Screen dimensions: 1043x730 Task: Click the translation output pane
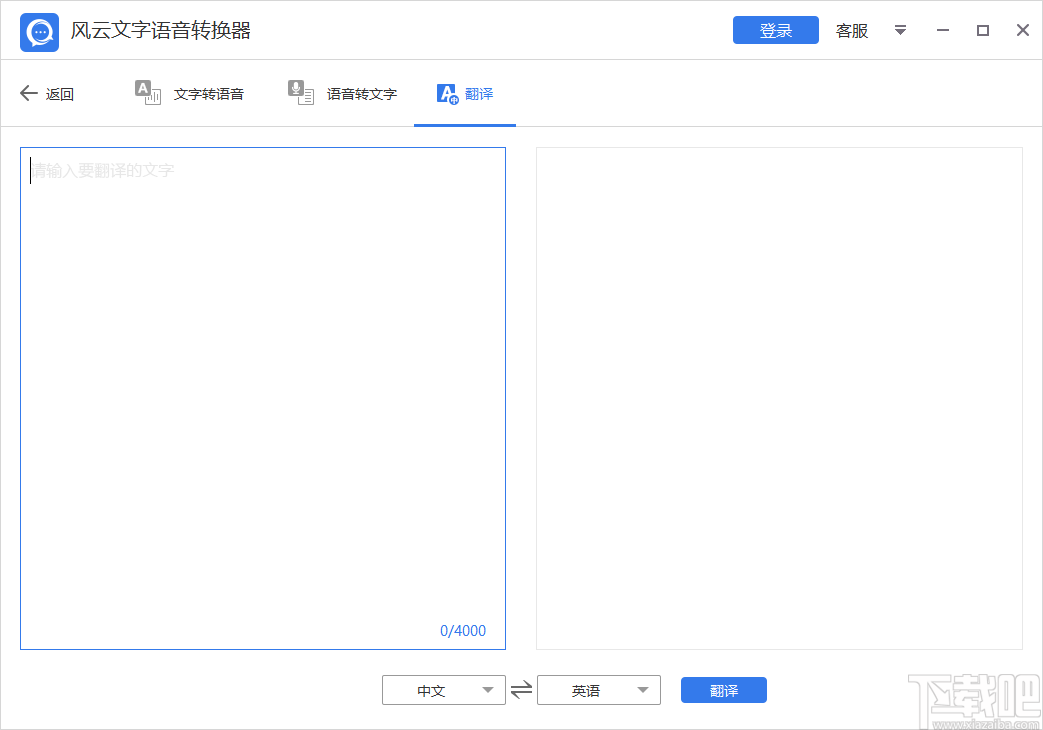[x=779, y=398]
